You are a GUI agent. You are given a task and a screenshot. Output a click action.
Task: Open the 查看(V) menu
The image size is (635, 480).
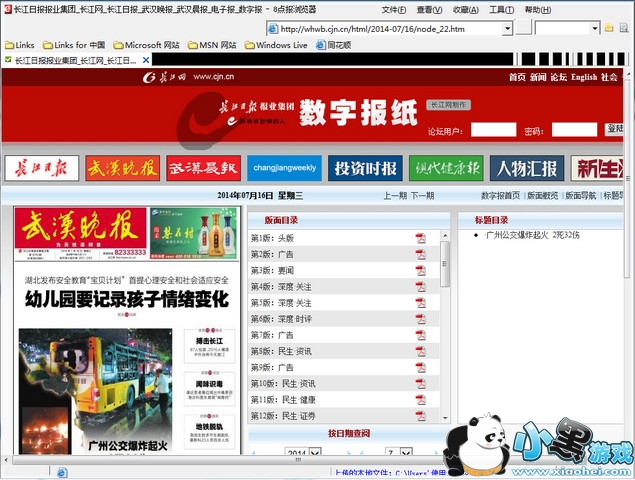click(x=429, y=10)
